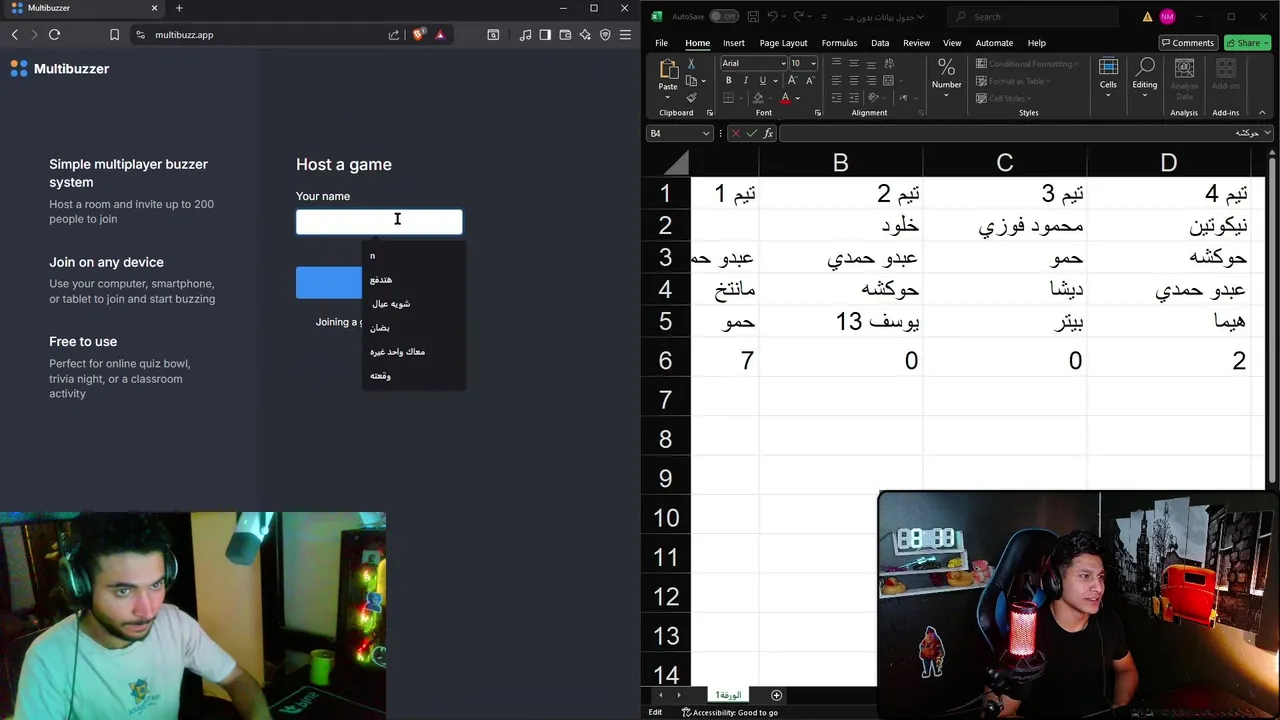This screenshot has width=1280, height=720.
Task: Click the red font color swatch
Action: pos(785,98)
